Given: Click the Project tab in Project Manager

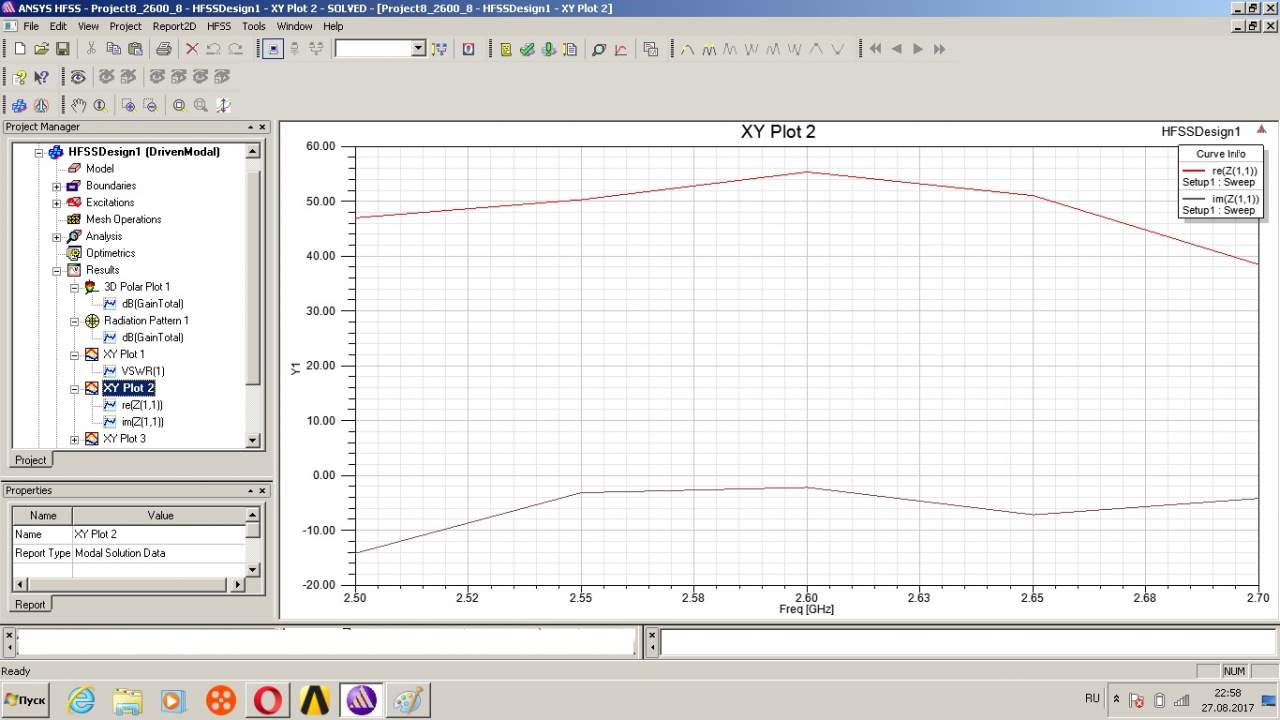Looking at the screenshot, I should pyautogui.click(x=30, y=460).
